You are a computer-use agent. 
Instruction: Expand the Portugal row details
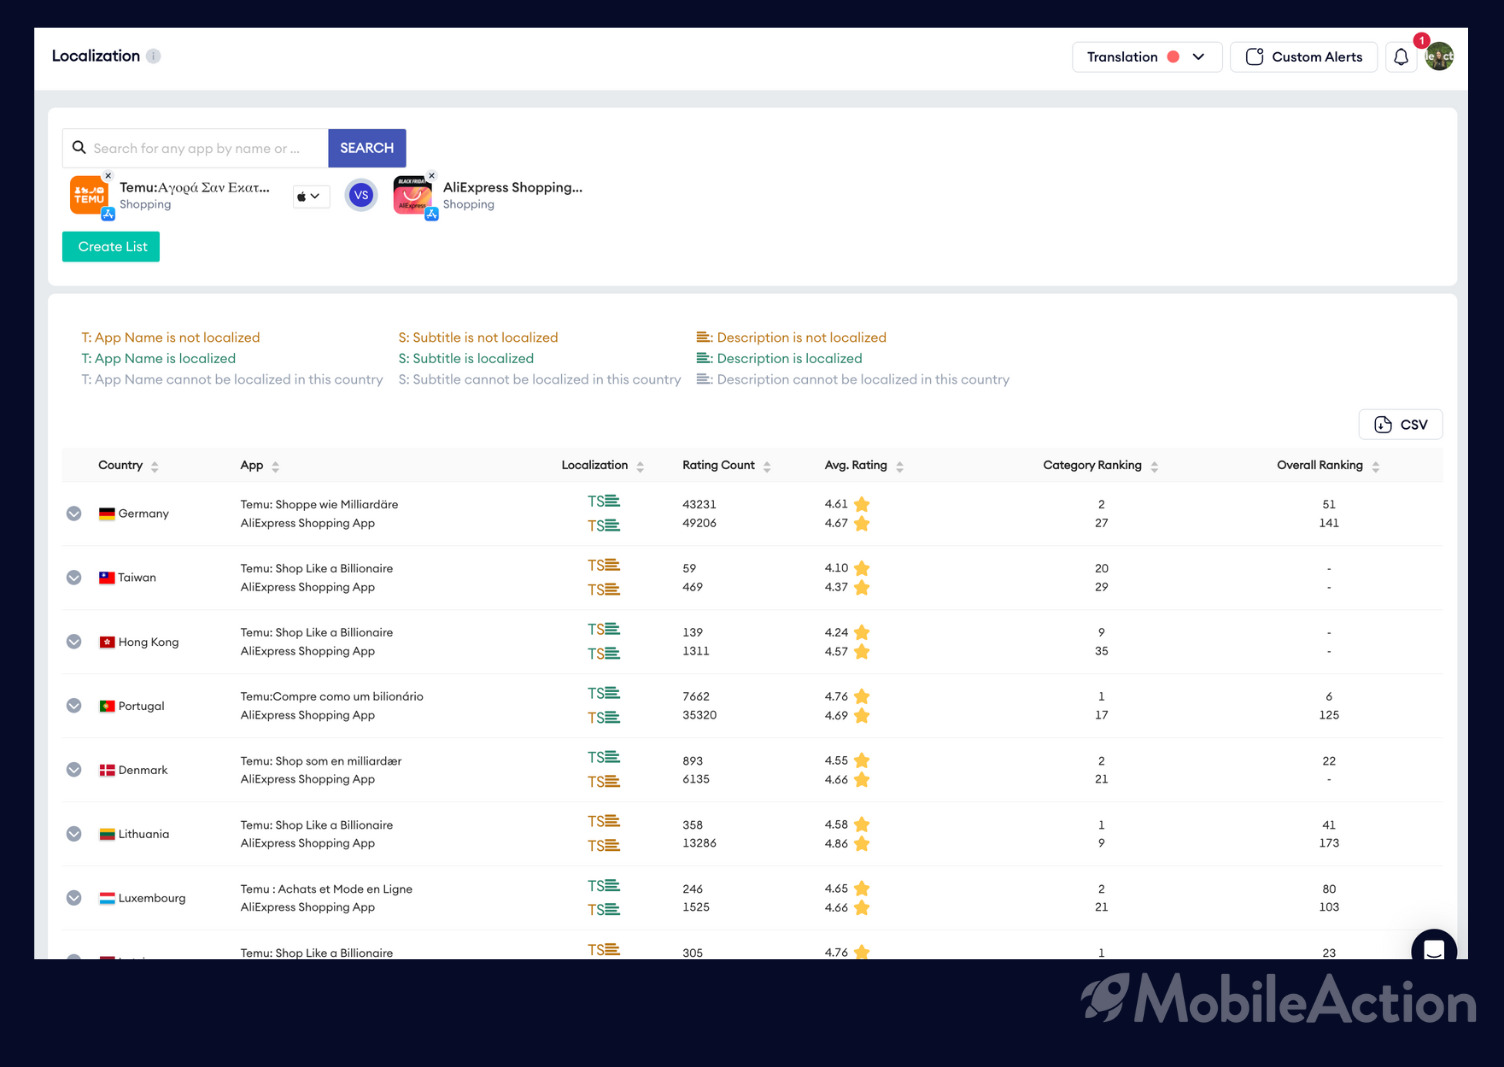click(x=74, y=706)
